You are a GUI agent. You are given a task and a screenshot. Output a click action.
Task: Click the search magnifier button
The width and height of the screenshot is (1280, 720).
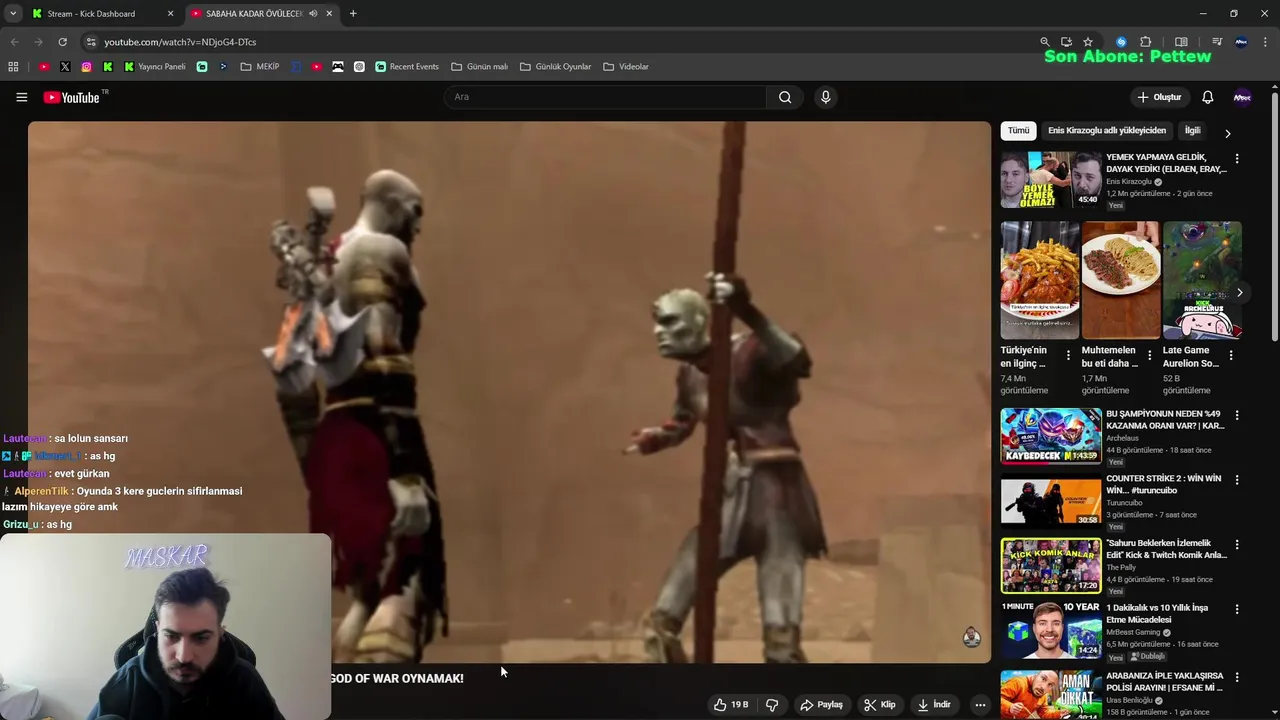(785, 97)
